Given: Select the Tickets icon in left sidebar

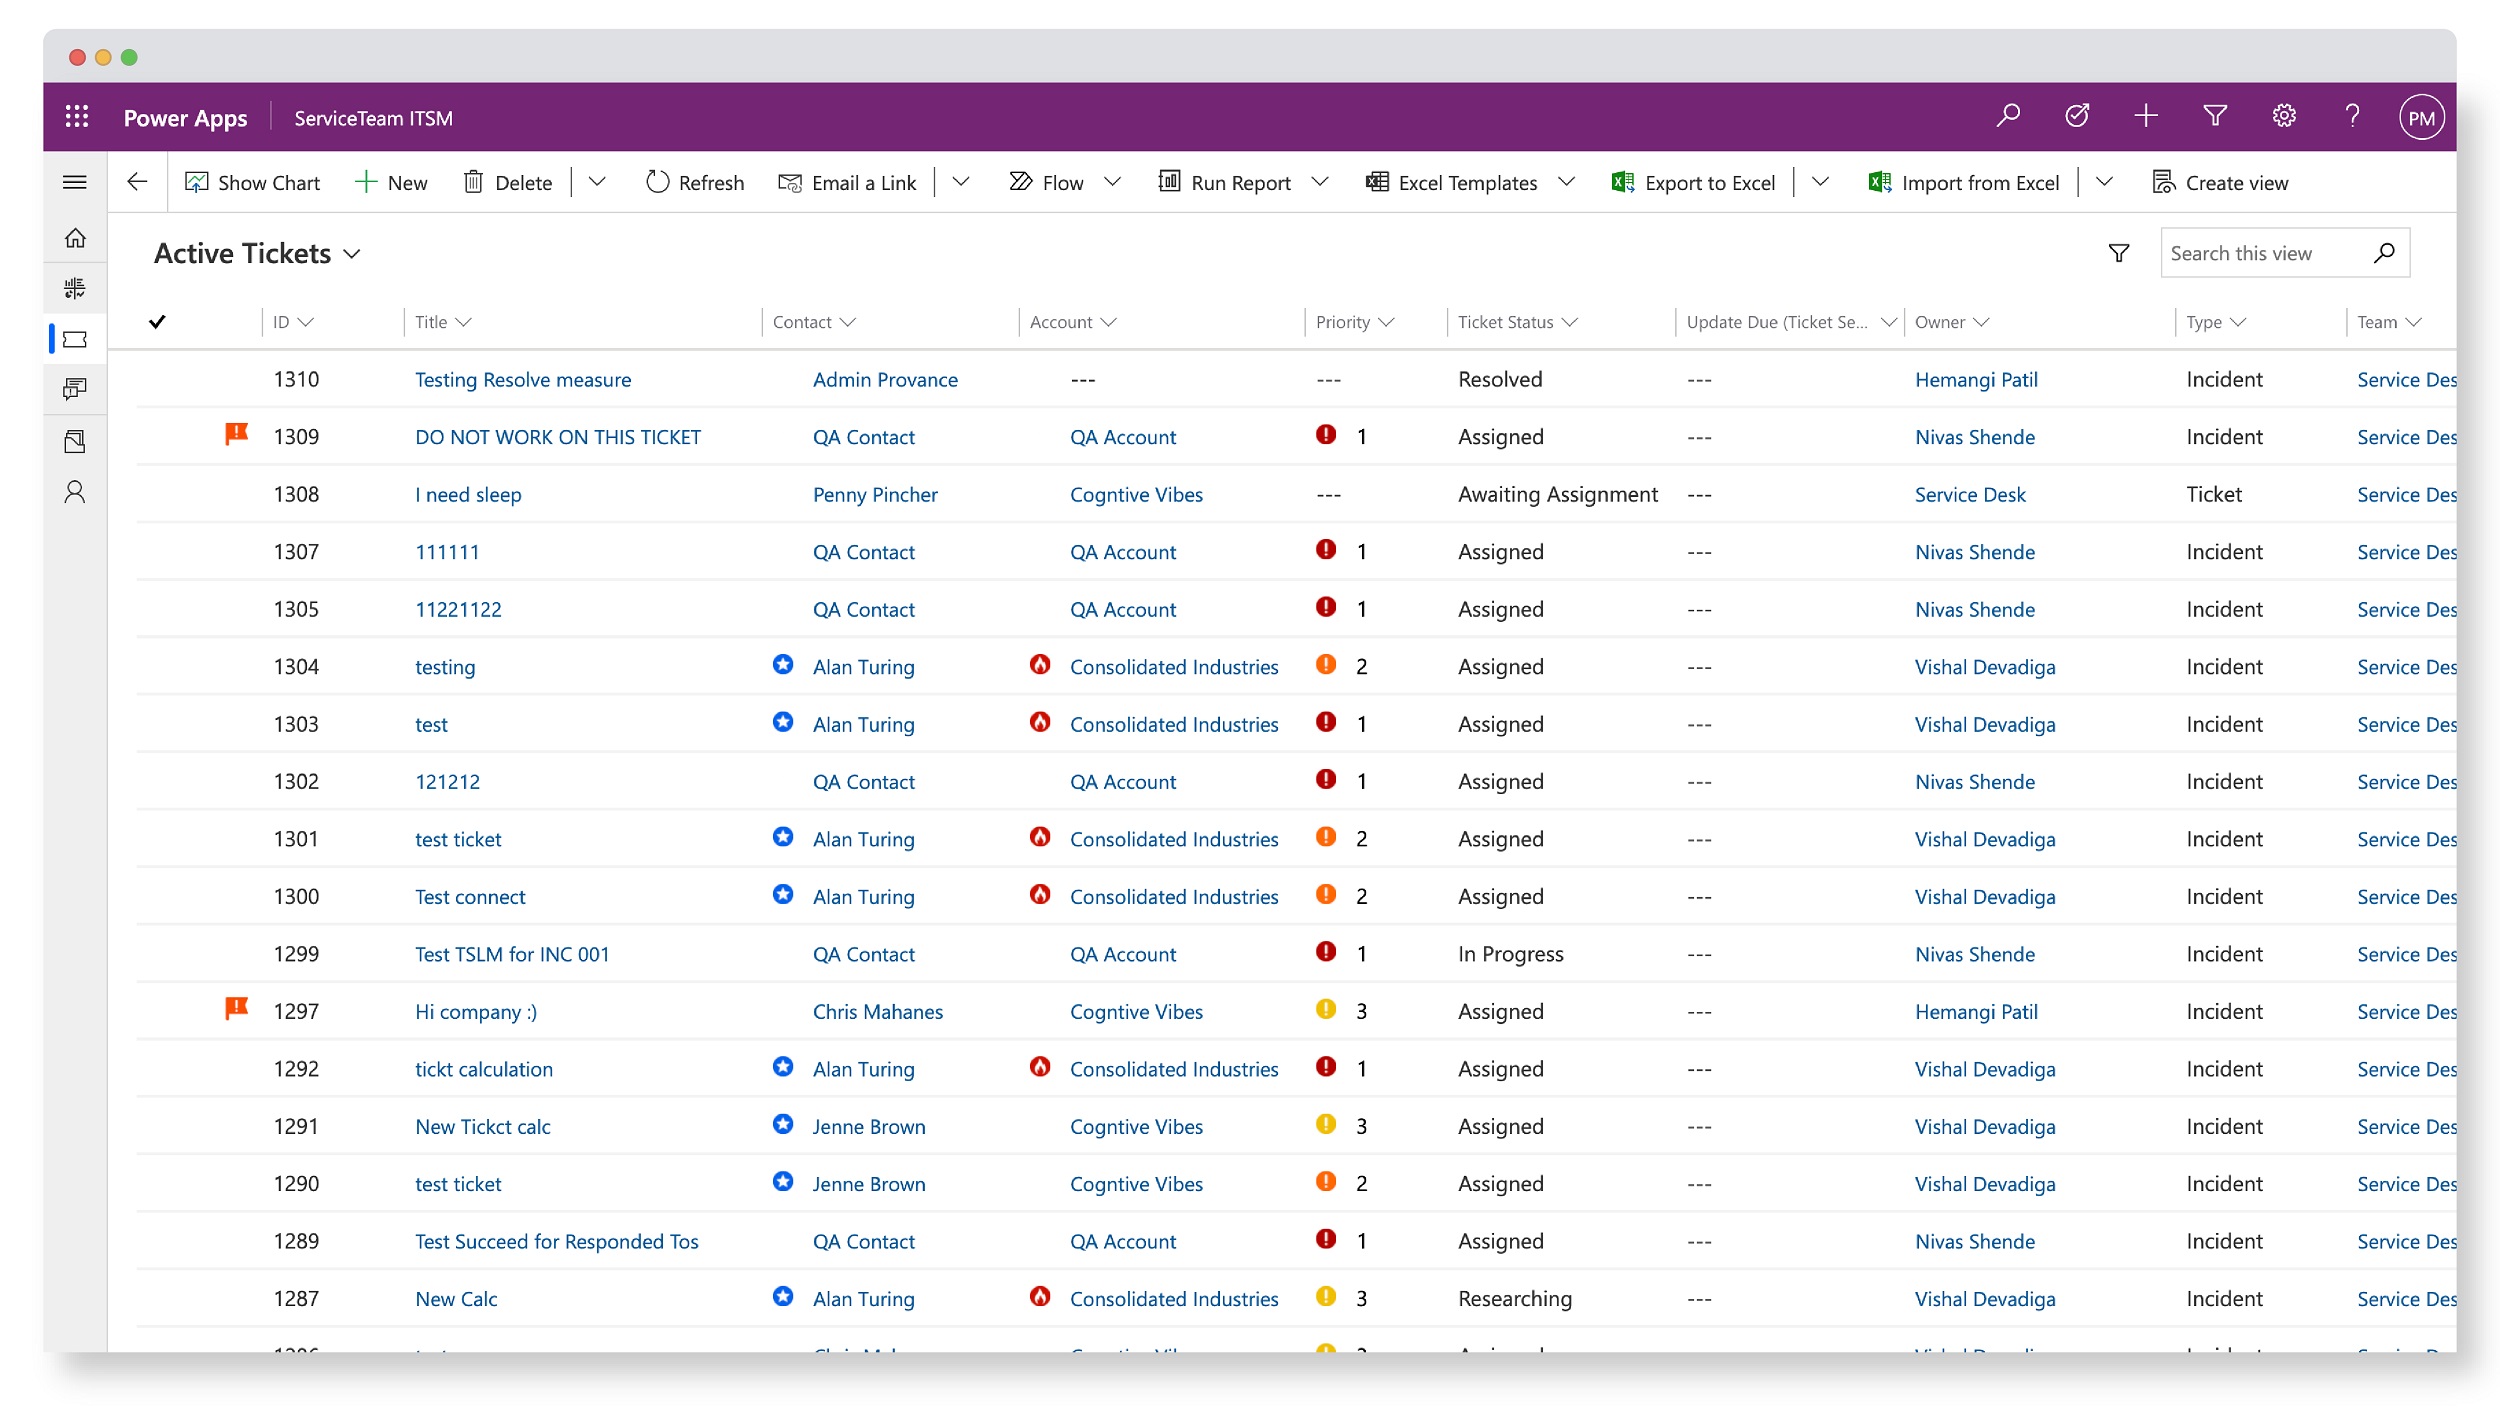Looking at the screenshot, I should coord(75,339).
